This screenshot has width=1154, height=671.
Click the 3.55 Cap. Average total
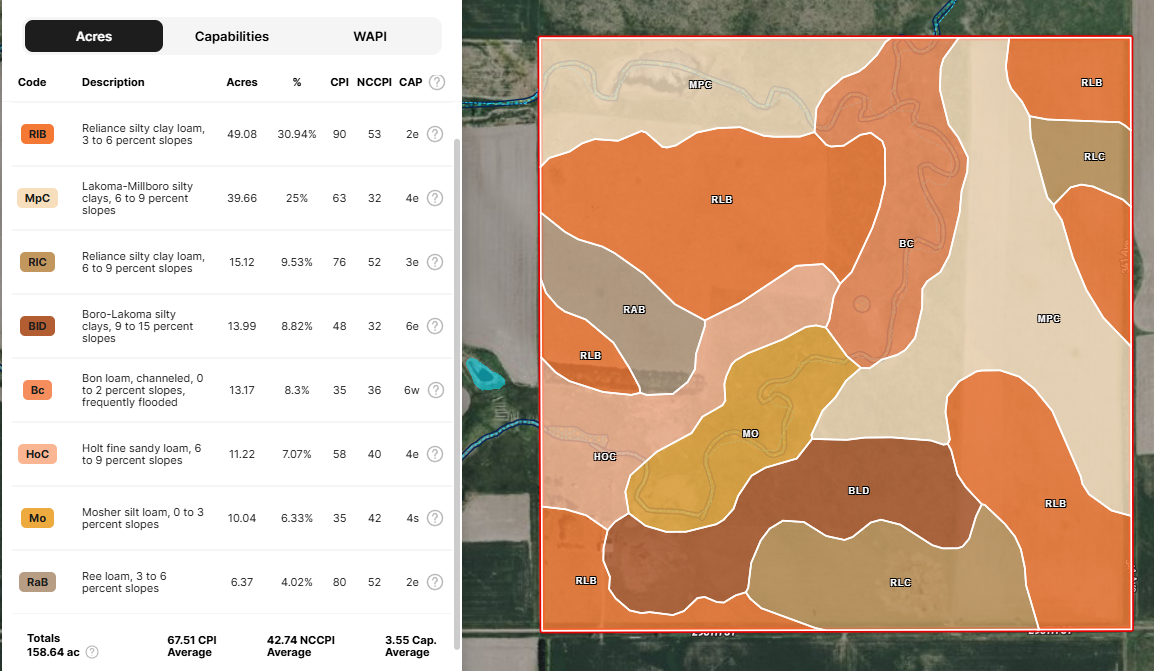411,646
